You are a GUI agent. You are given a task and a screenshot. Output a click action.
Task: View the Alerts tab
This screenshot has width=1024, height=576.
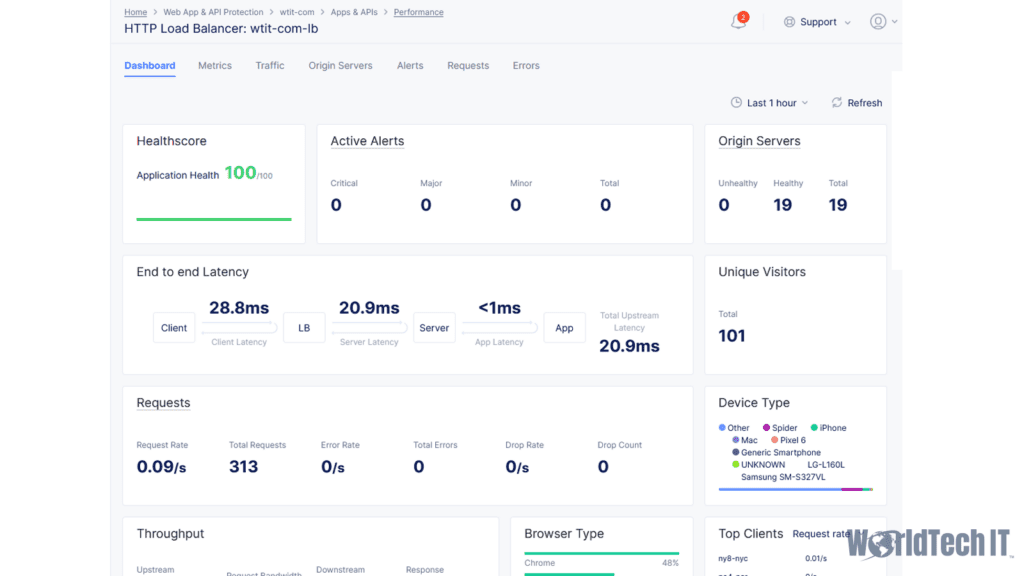point(410,65)
